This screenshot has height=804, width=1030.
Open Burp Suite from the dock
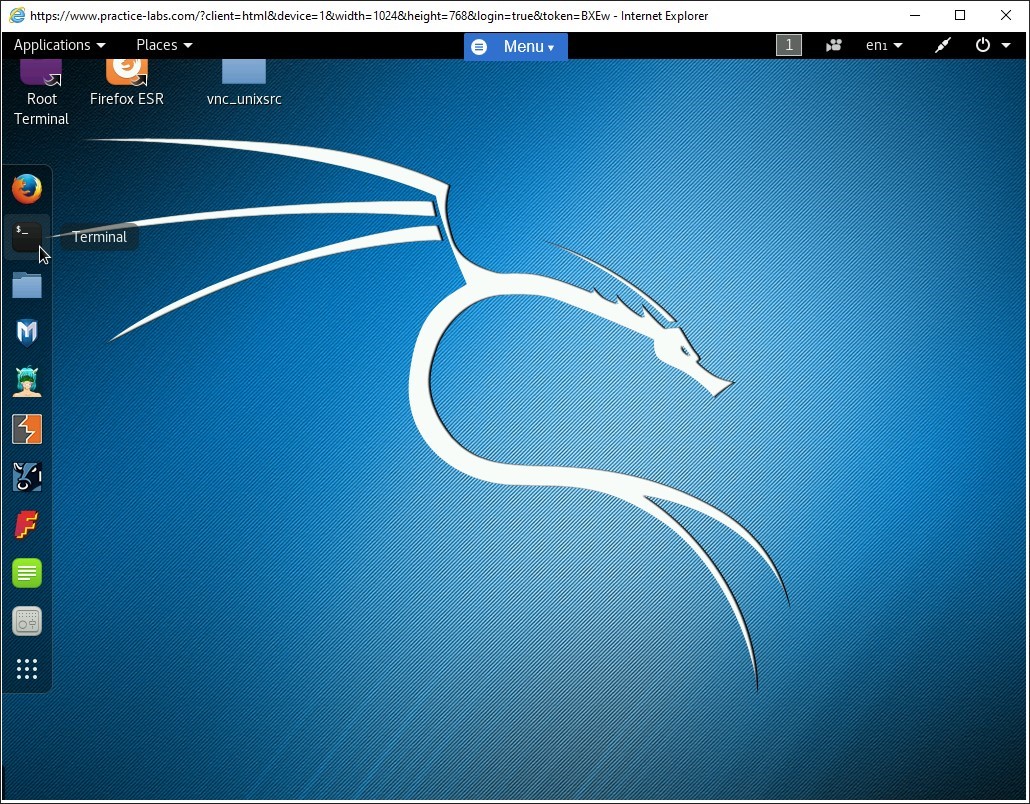(27, 429)
